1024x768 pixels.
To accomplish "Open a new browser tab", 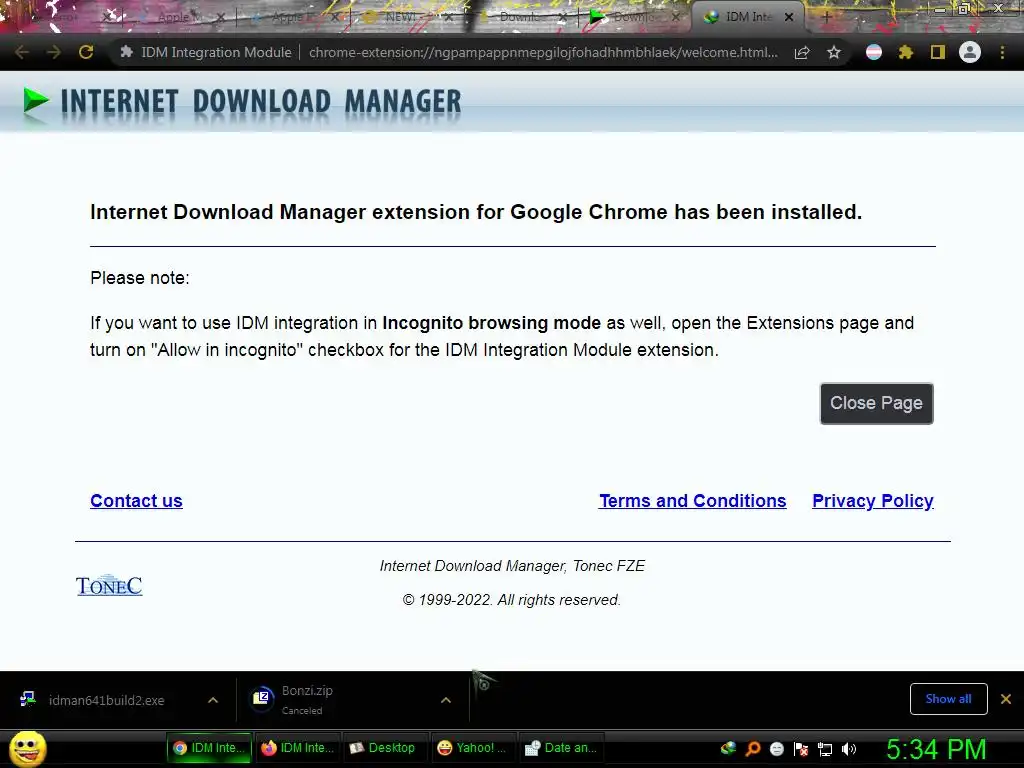I will [826, 17].
